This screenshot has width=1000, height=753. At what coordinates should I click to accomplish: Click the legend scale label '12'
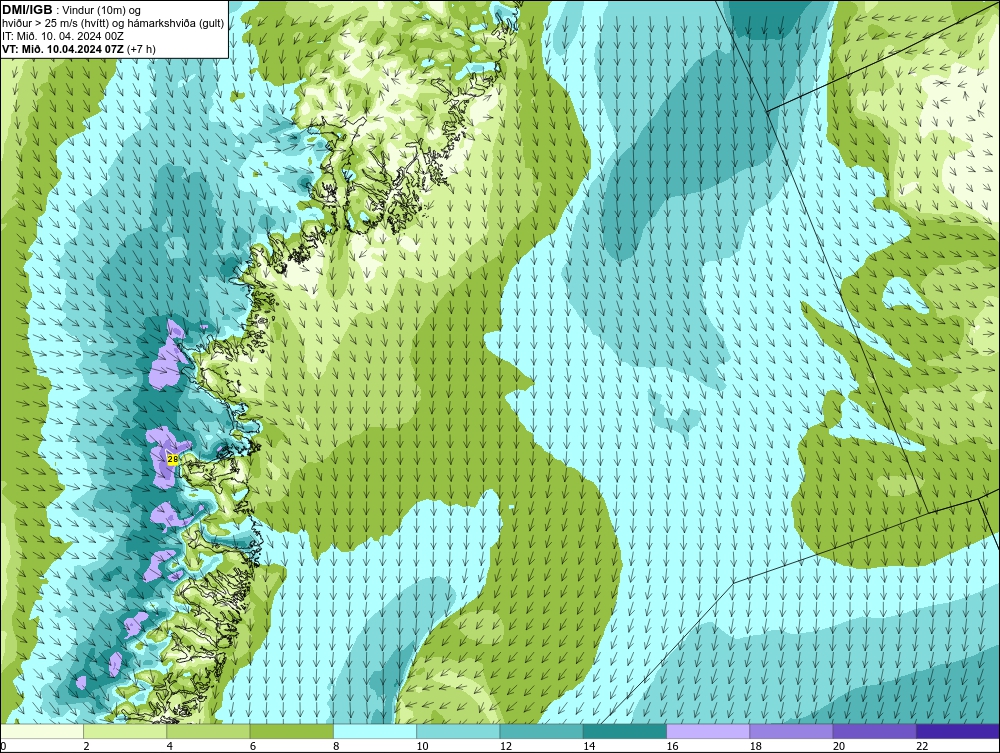pos(506,747)
